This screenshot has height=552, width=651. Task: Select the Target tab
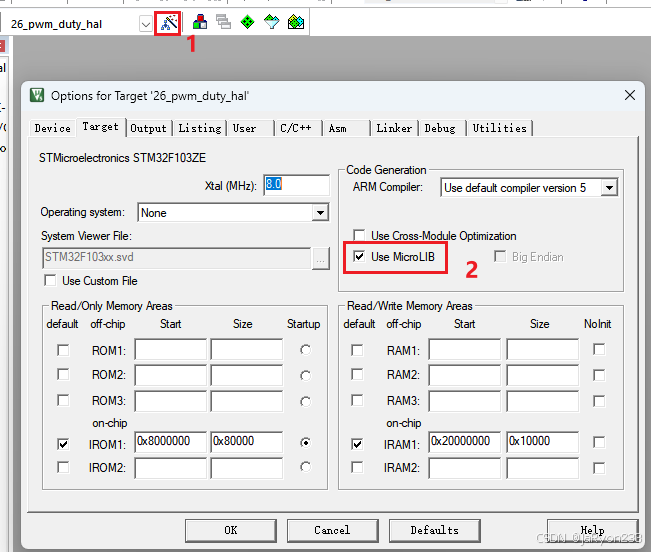pyautogui.click(x=101, y=127)
